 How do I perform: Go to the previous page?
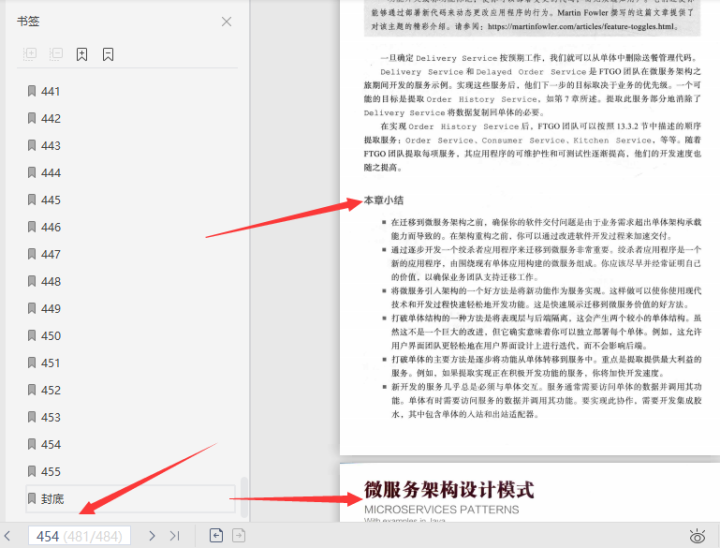(x=8, y=536)
